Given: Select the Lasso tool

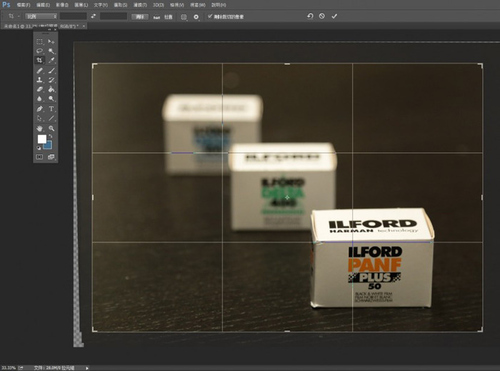Looking at the screenshot, I should click(x=40, y=51).
